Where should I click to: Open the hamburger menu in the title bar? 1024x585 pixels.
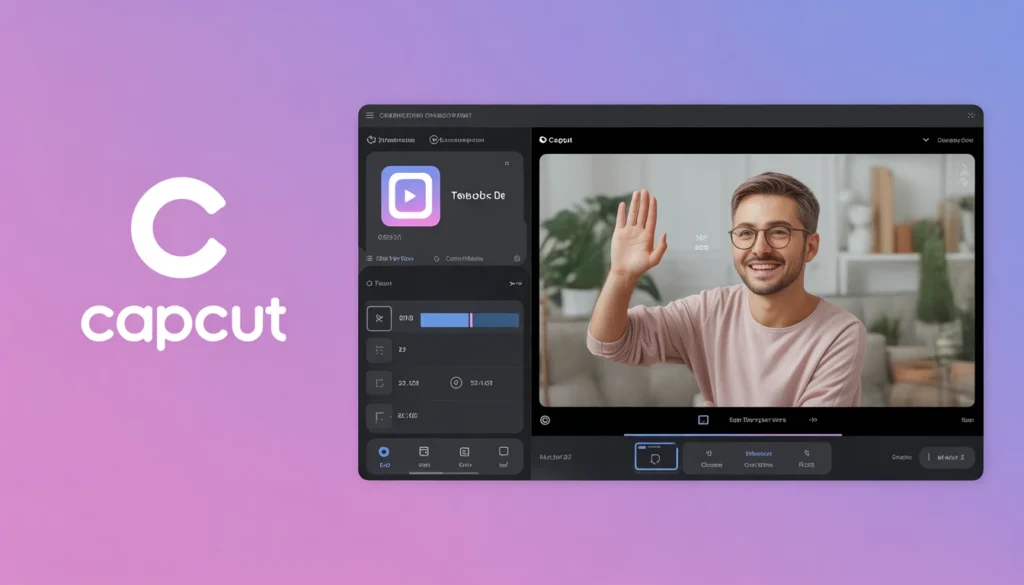(369, 115)
